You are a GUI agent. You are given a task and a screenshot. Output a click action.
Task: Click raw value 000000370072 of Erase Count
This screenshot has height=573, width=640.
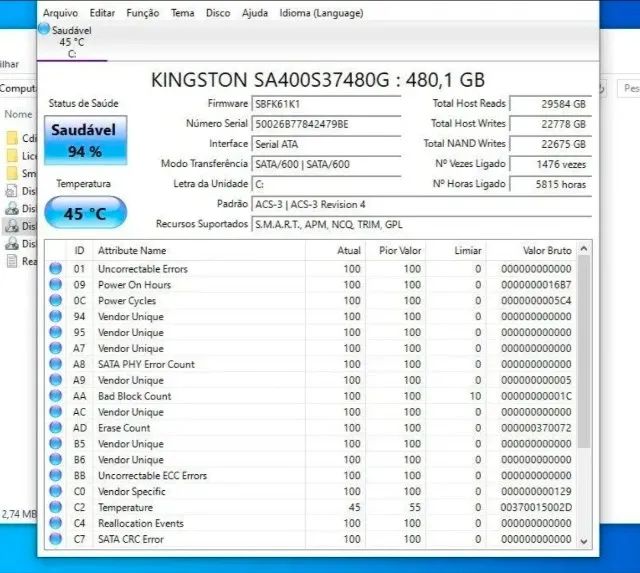[x=536, y=428]
